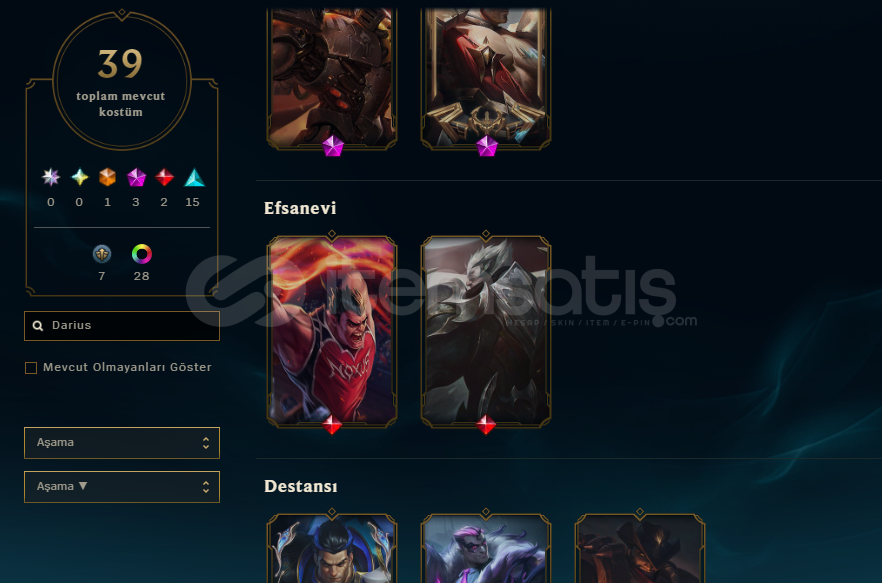Select the Destansı section heading
This screenshot has height=583, width=882.
coord(301,486)
